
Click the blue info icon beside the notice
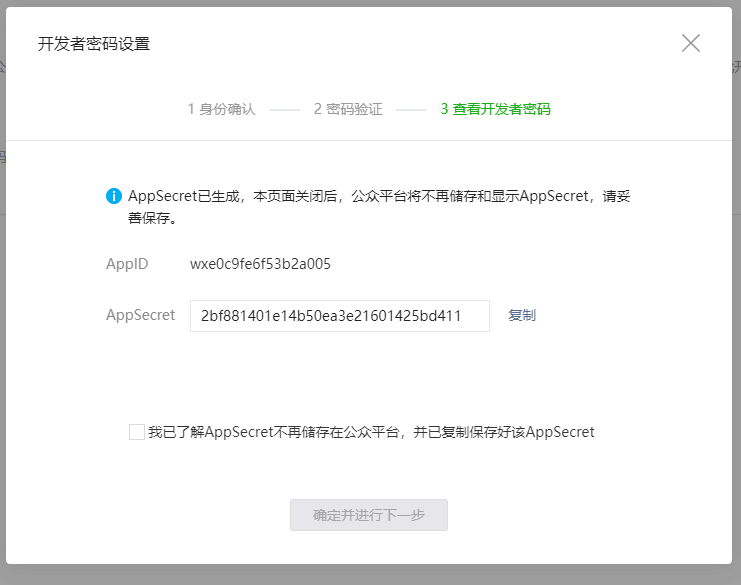pos(114,196)
